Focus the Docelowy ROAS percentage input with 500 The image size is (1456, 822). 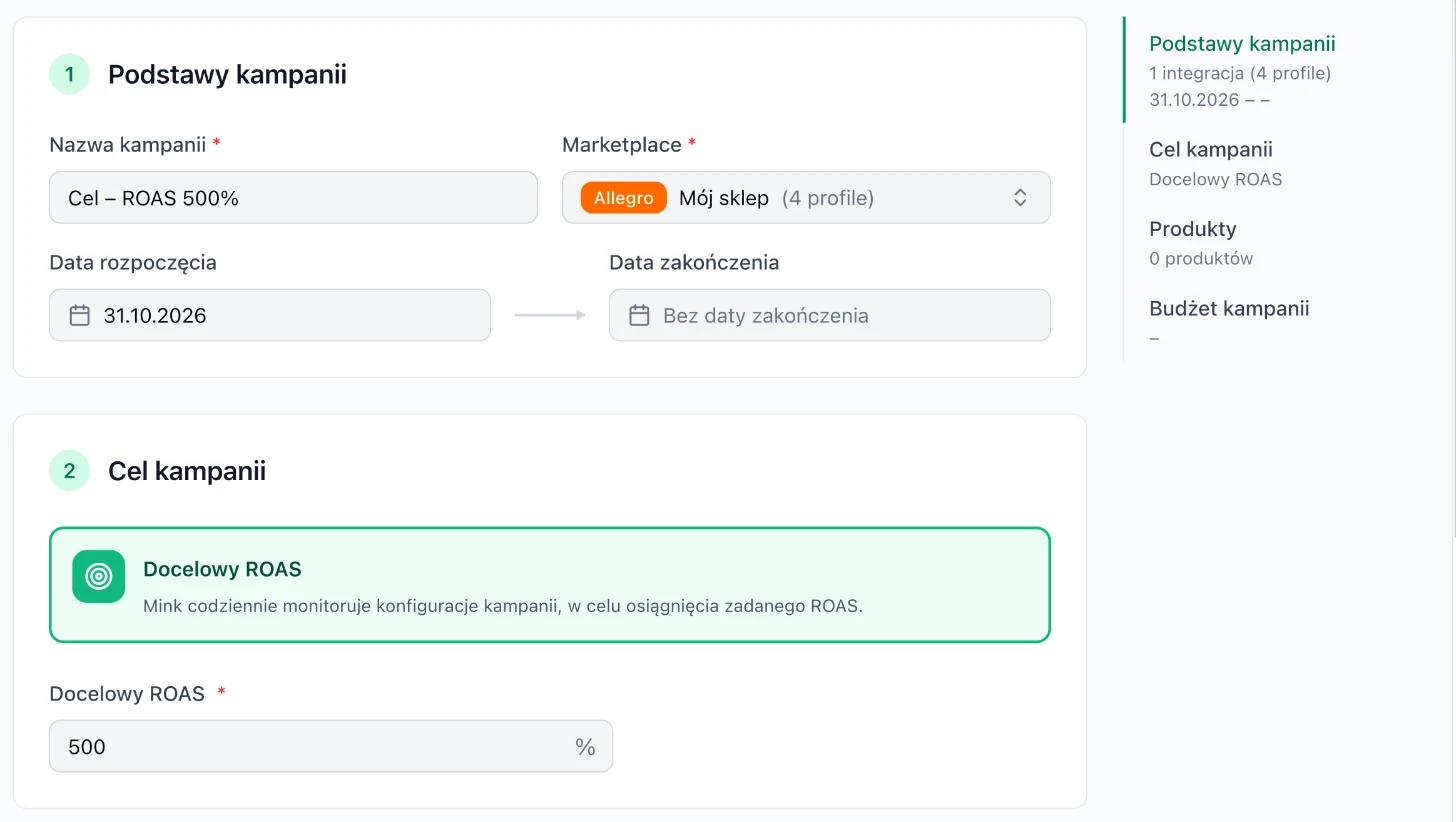click(331, 747)
